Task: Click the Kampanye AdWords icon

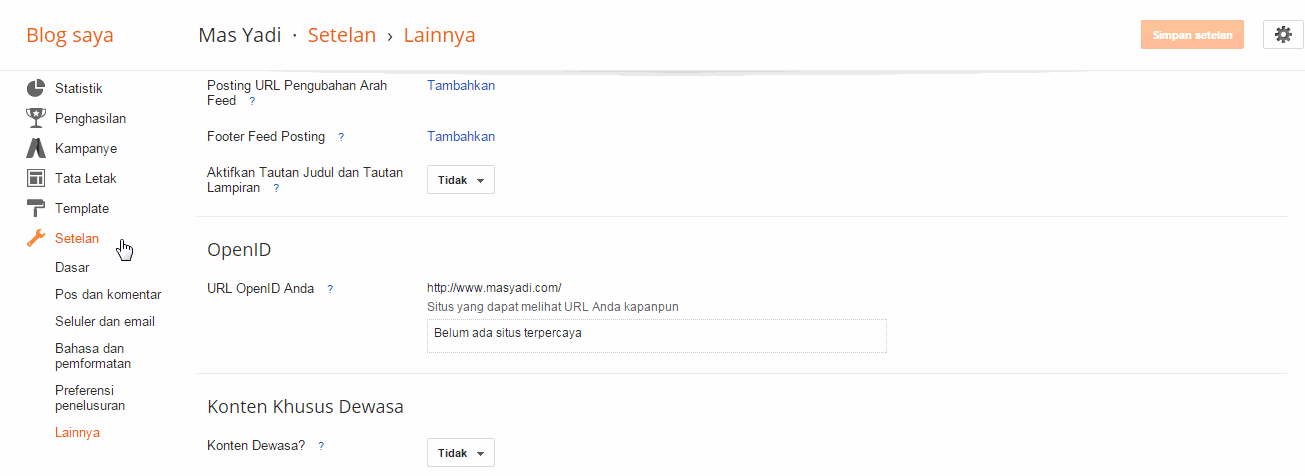Action: point(36,148)
